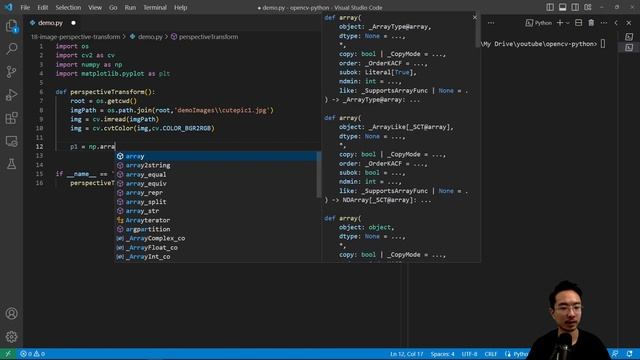The width and height of the screenshot is (640, 360).
Task: Open the launch profile dropdown arrow
Action: coord(568,23)
